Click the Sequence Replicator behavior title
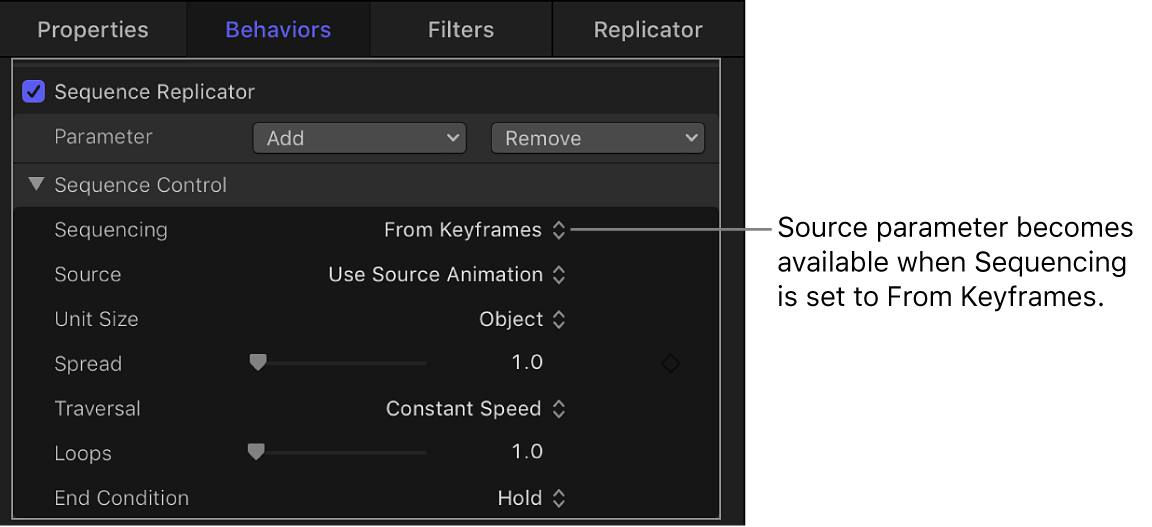The width and height of the screenshot is (1152, 527). point(154,92)
